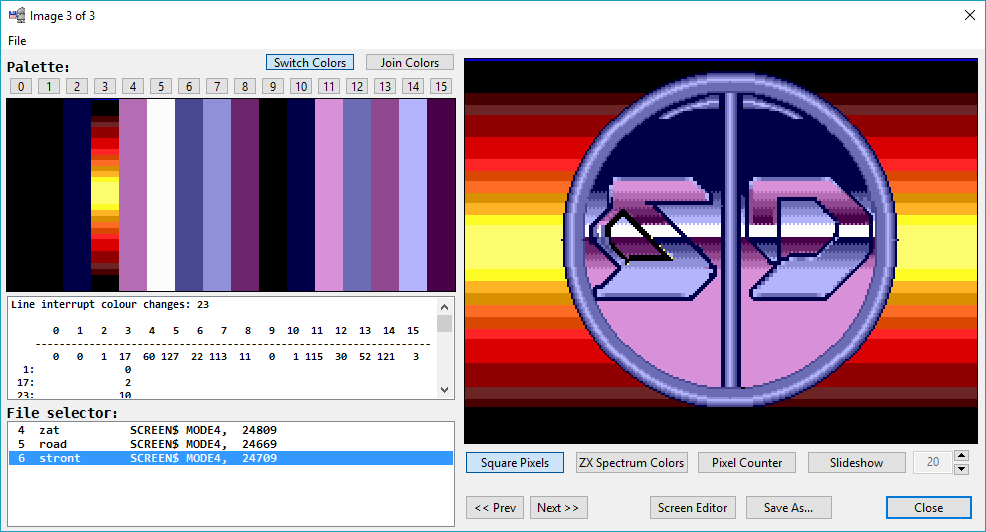Click the Close button
This screenshot has width=986, height=532.
point(929,507)
